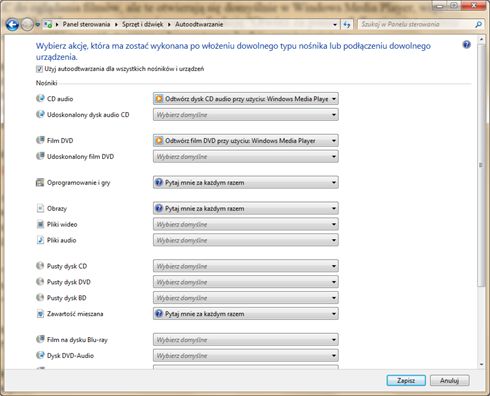Click the Udoskonalony dysk audio CD icon

pyautogui.click(x=40, y=114)
